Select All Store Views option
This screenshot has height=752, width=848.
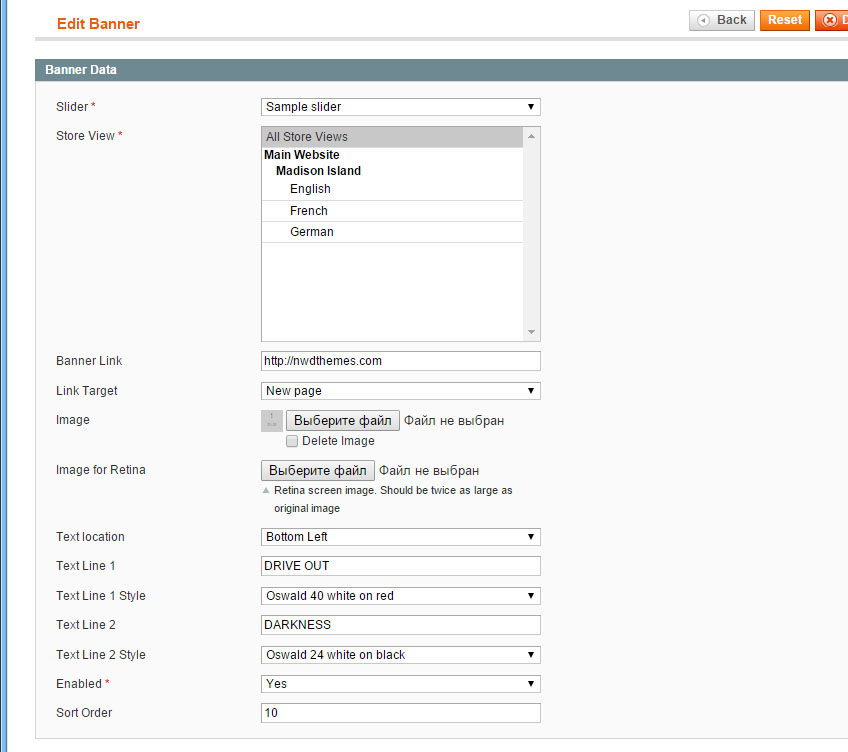392,137
